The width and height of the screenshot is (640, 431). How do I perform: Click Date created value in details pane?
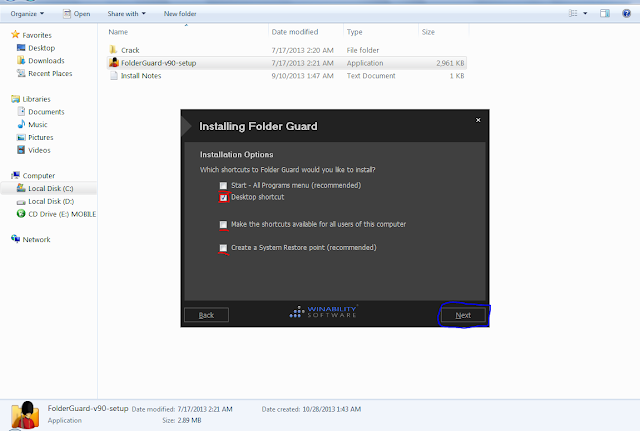point(331,409)
